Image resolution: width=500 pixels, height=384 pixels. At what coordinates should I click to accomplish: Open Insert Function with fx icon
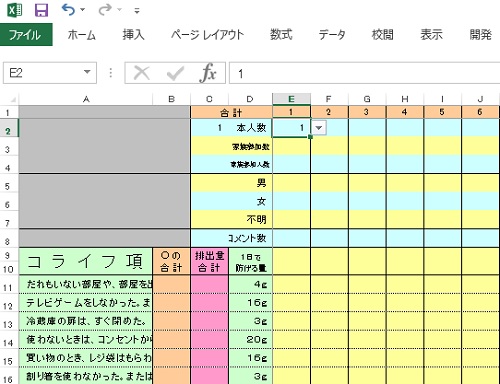[208, 73]
